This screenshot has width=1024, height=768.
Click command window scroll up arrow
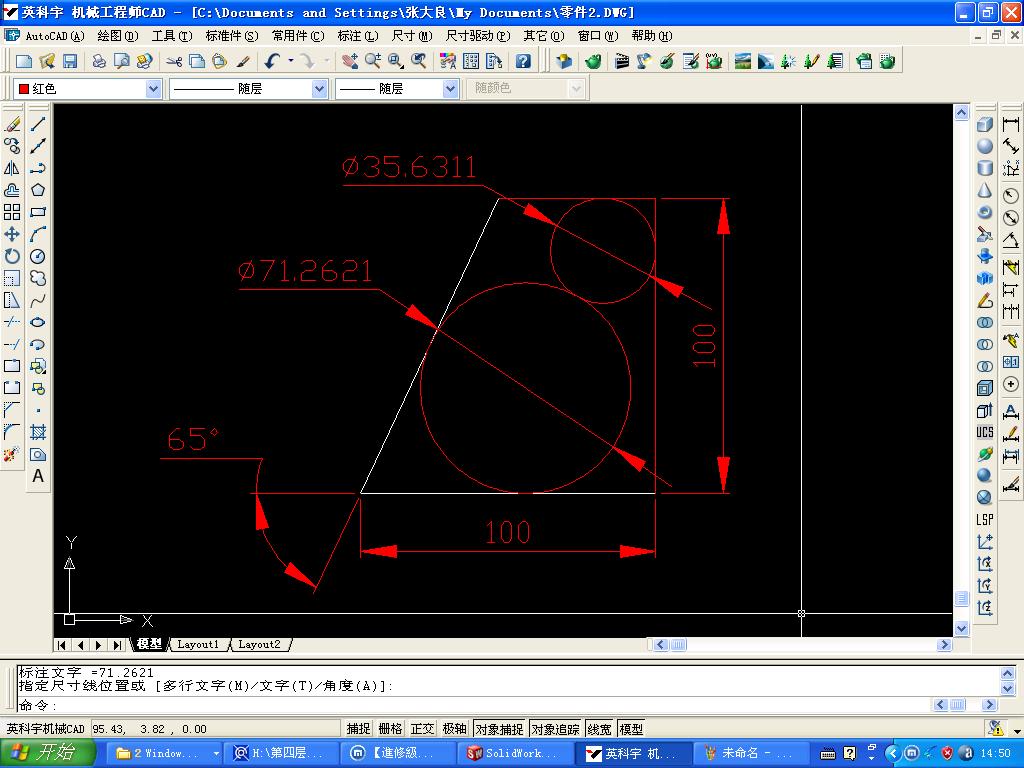[x=1008, y=673]
